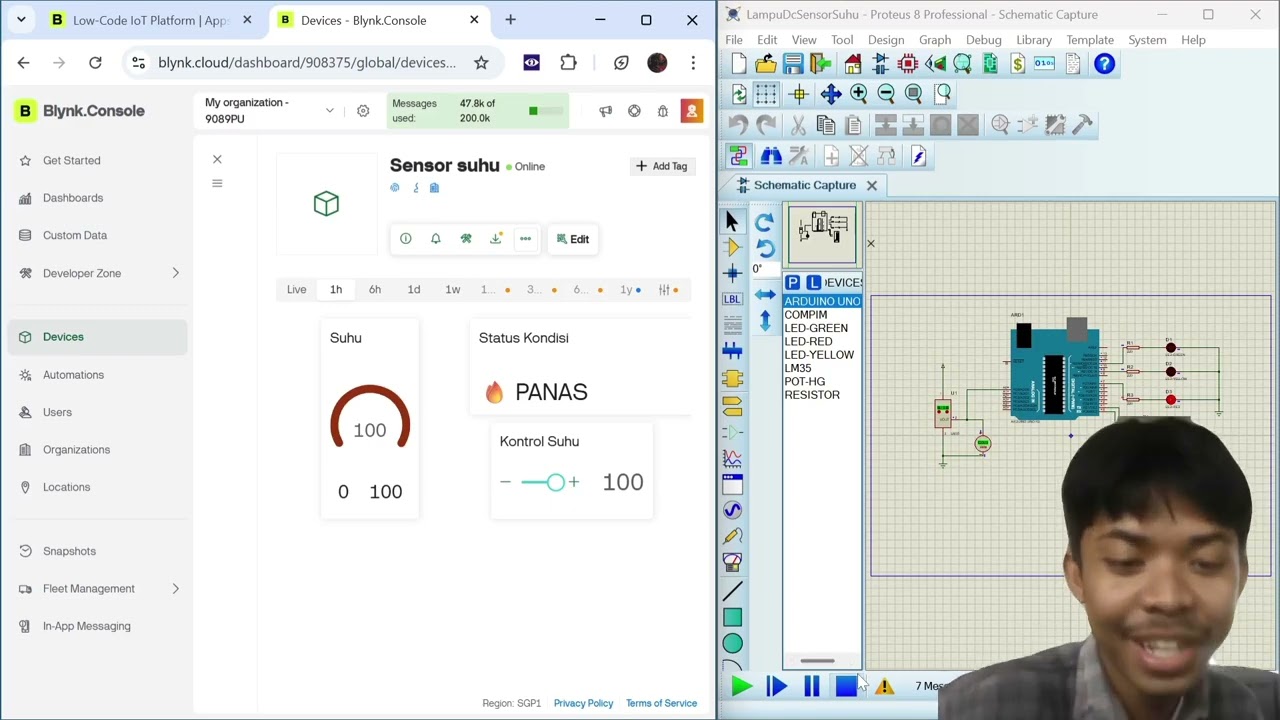The image size is (1280, 720).
Task: Open the Proteus Library menu
Action: (x=1034, y=40)
